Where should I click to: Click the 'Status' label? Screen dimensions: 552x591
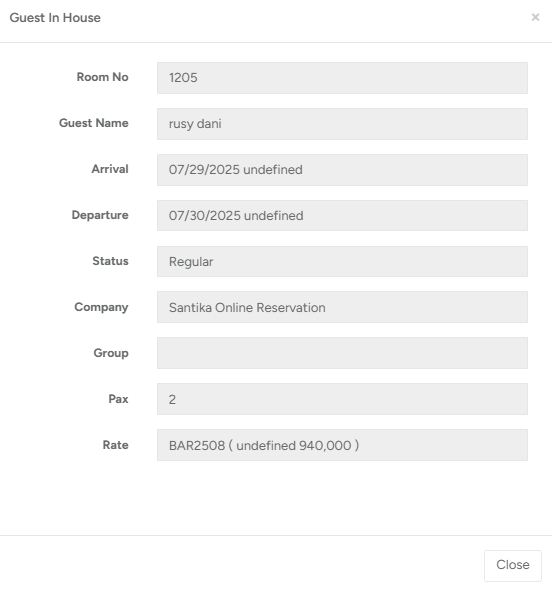(x=110, y=261)
